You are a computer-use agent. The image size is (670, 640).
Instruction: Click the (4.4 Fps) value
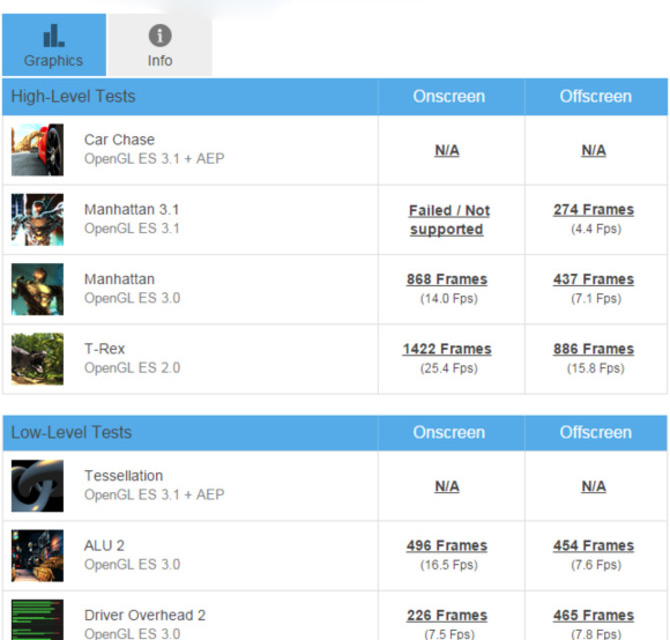pyautogui.click(x=596, y=229)
